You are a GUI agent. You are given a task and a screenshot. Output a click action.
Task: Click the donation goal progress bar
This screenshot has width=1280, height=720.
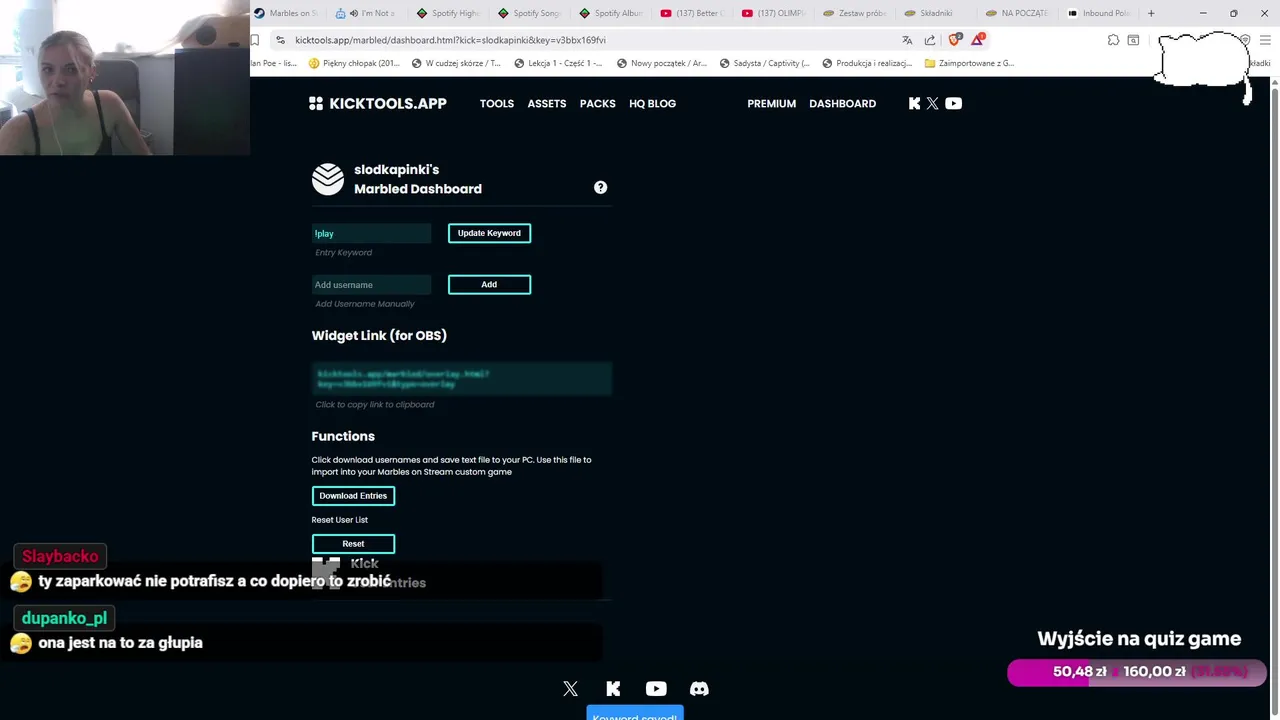(1137, 672)
